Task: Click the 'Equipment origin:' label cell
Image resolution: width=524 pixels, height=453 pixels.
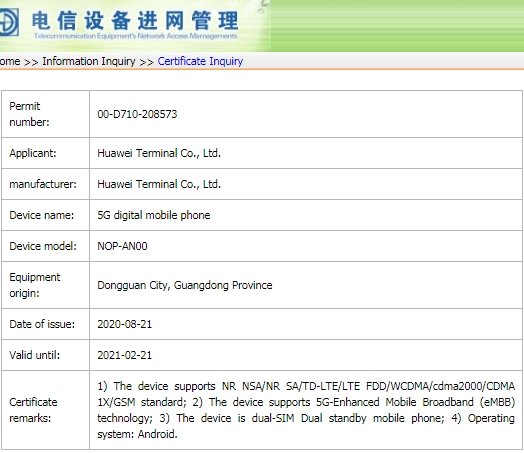Action: (x=45, y=285)
